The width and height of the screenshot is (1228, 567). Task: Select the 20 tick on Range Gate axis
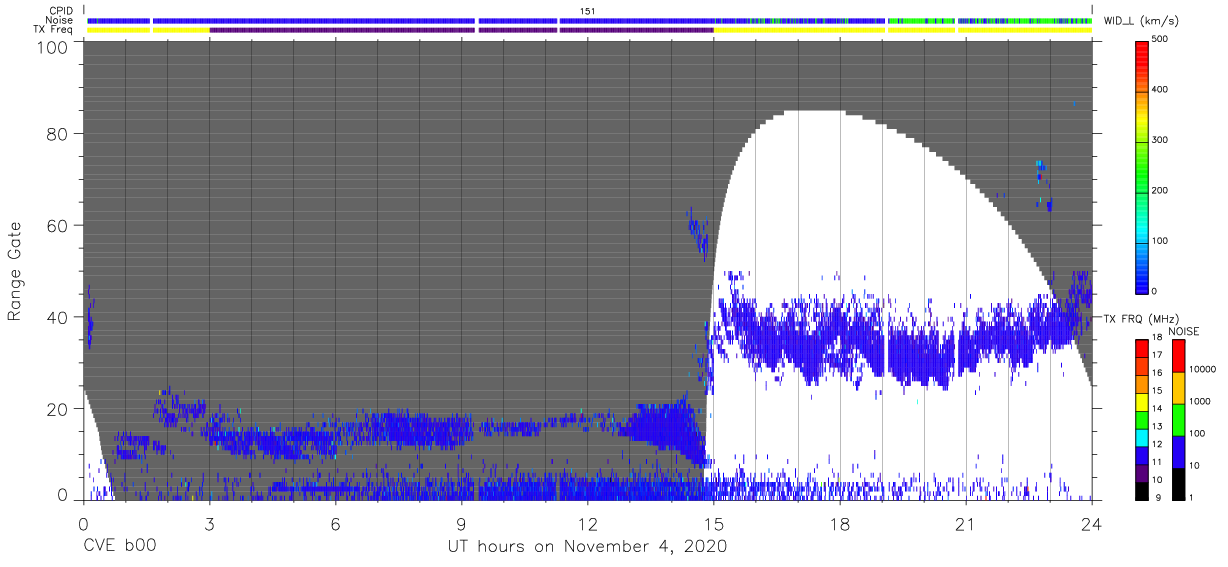[56, 409]
